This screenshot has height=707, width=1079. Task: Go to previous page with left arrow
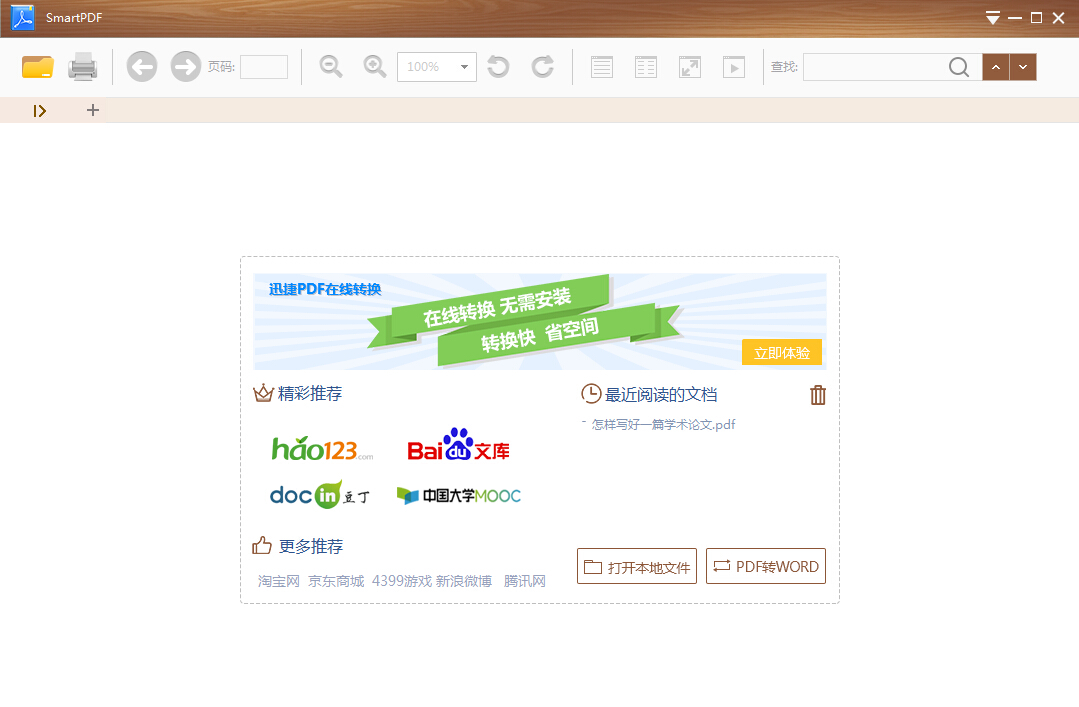142,67
